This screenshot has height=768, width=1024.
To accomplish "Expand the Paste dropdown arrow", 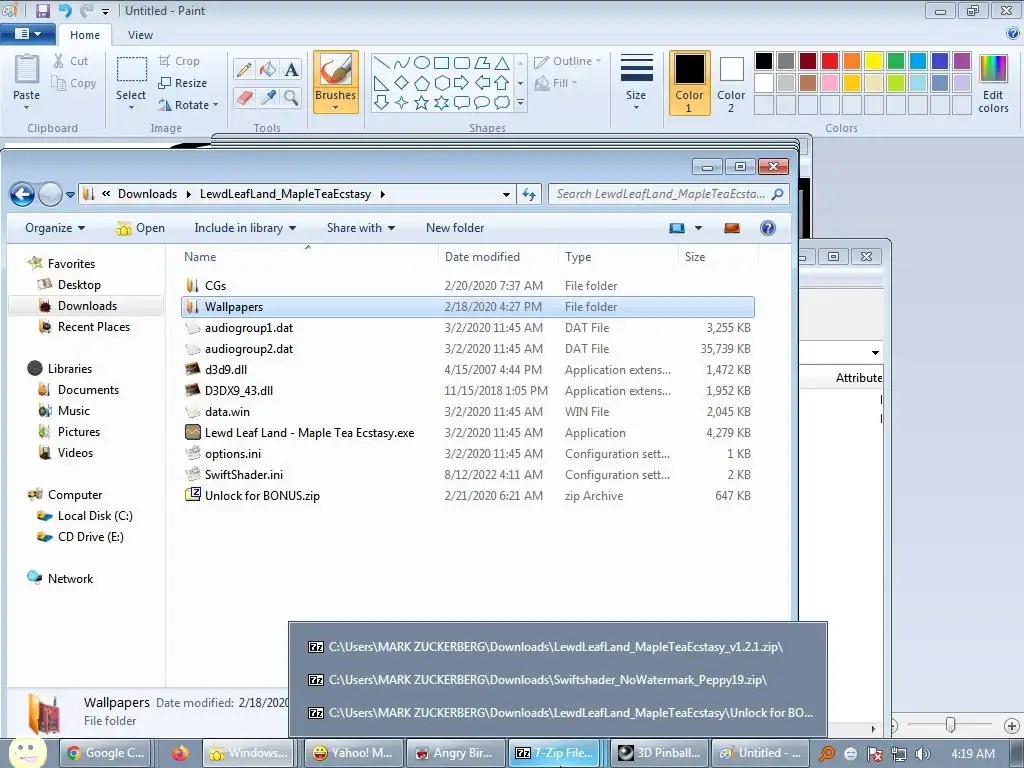I will [x=27, y=107].
